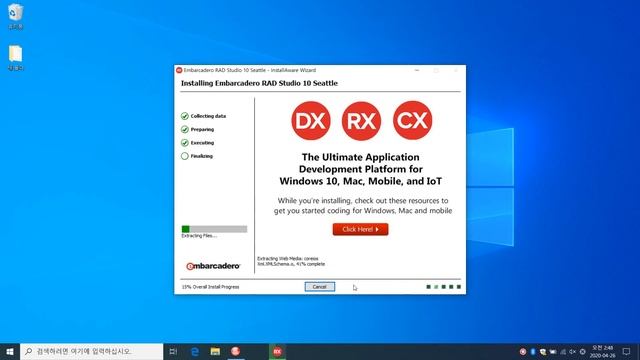Click 'Executing' step label
The image size is (640, 360).
tap(202, 143)
